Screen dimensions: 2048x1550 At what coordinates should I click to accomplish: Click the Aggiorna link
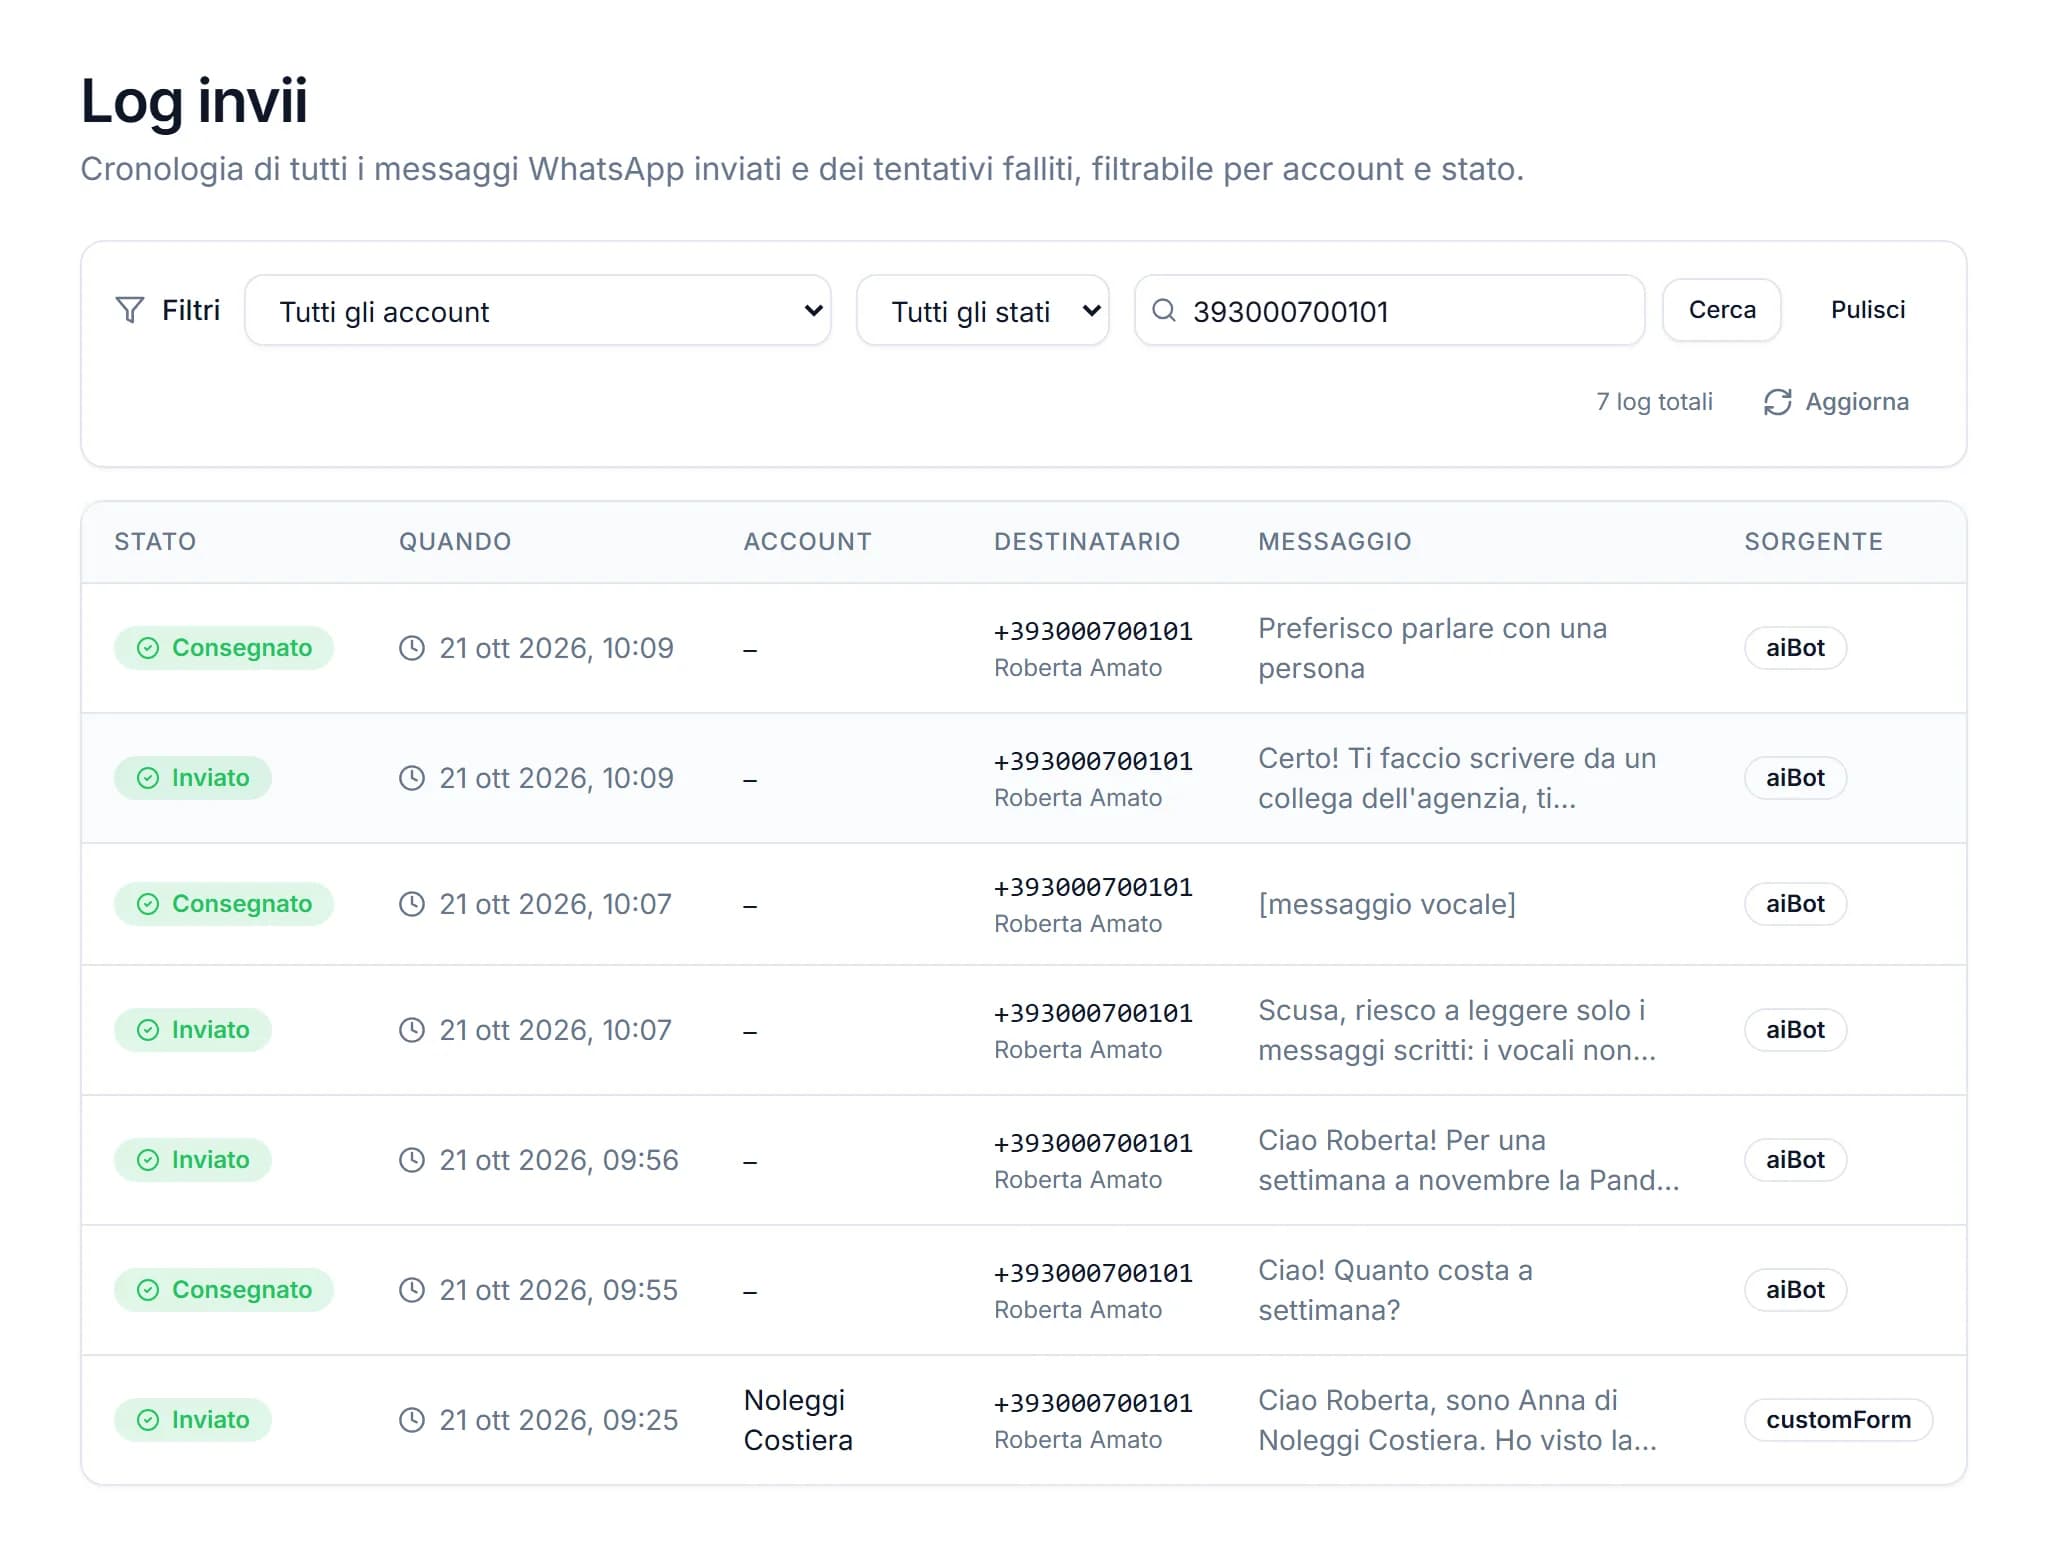[1837, 402]
